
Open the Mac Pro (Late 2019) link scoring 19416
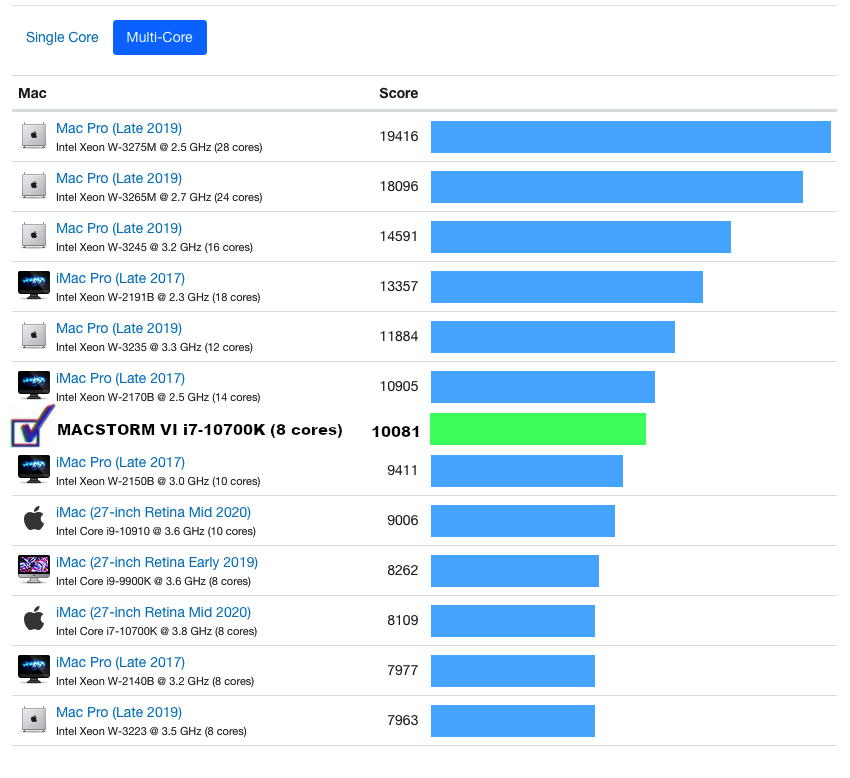119,128
